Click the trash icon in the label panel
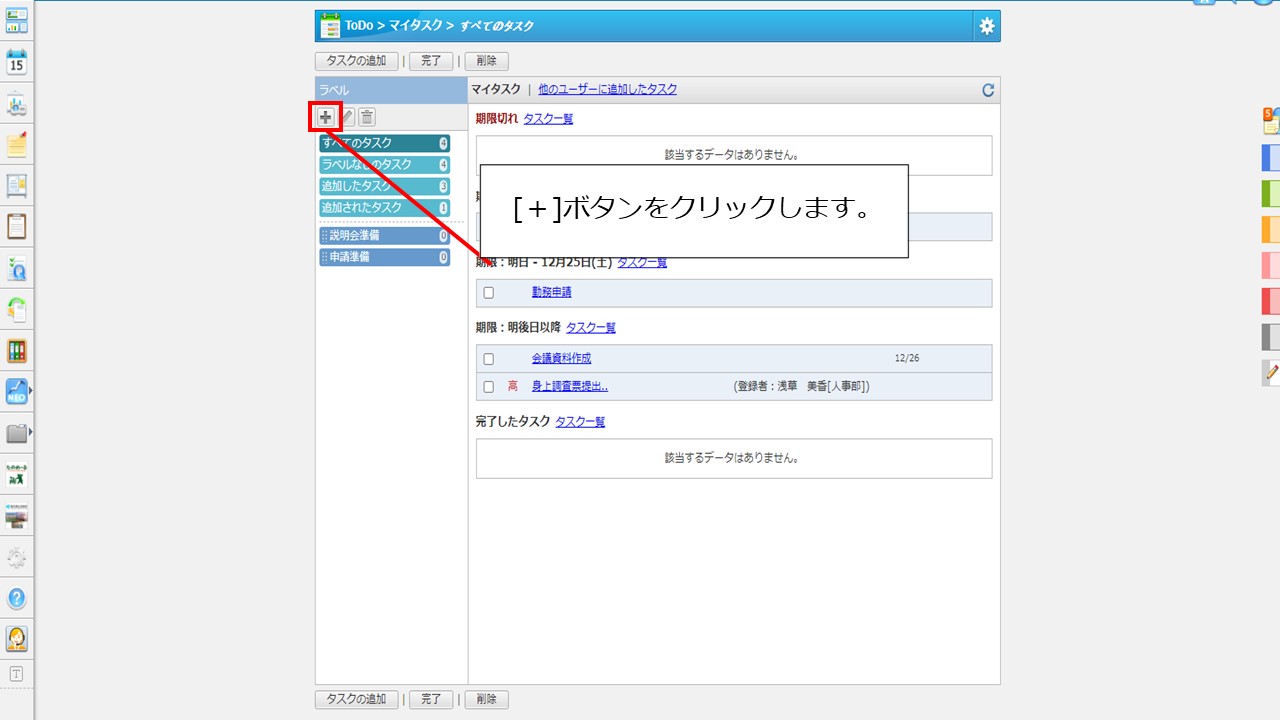 [x=367, y=117]
